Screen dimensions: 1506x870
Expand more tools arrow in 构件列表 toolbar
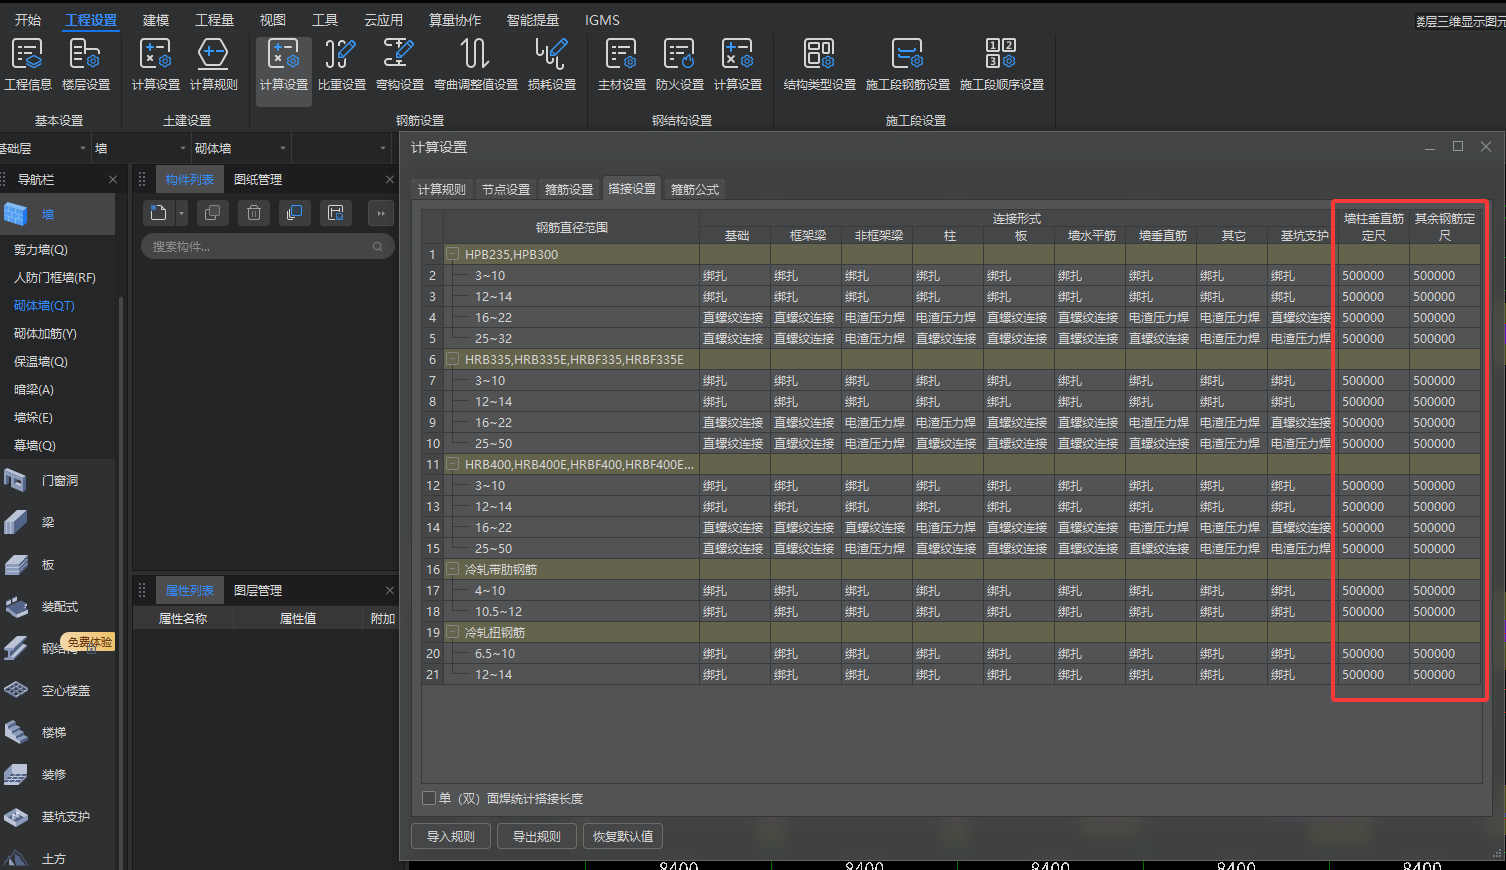click(381, 213)
